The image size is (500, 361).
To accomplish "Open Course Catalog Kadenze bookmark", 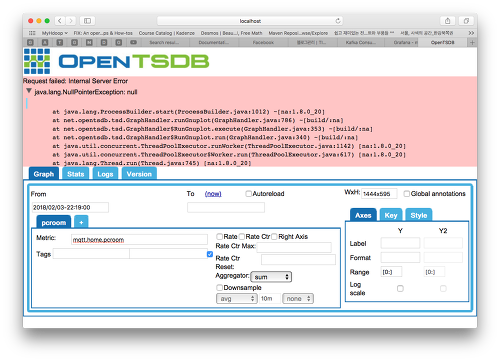I will pos(167,33).
